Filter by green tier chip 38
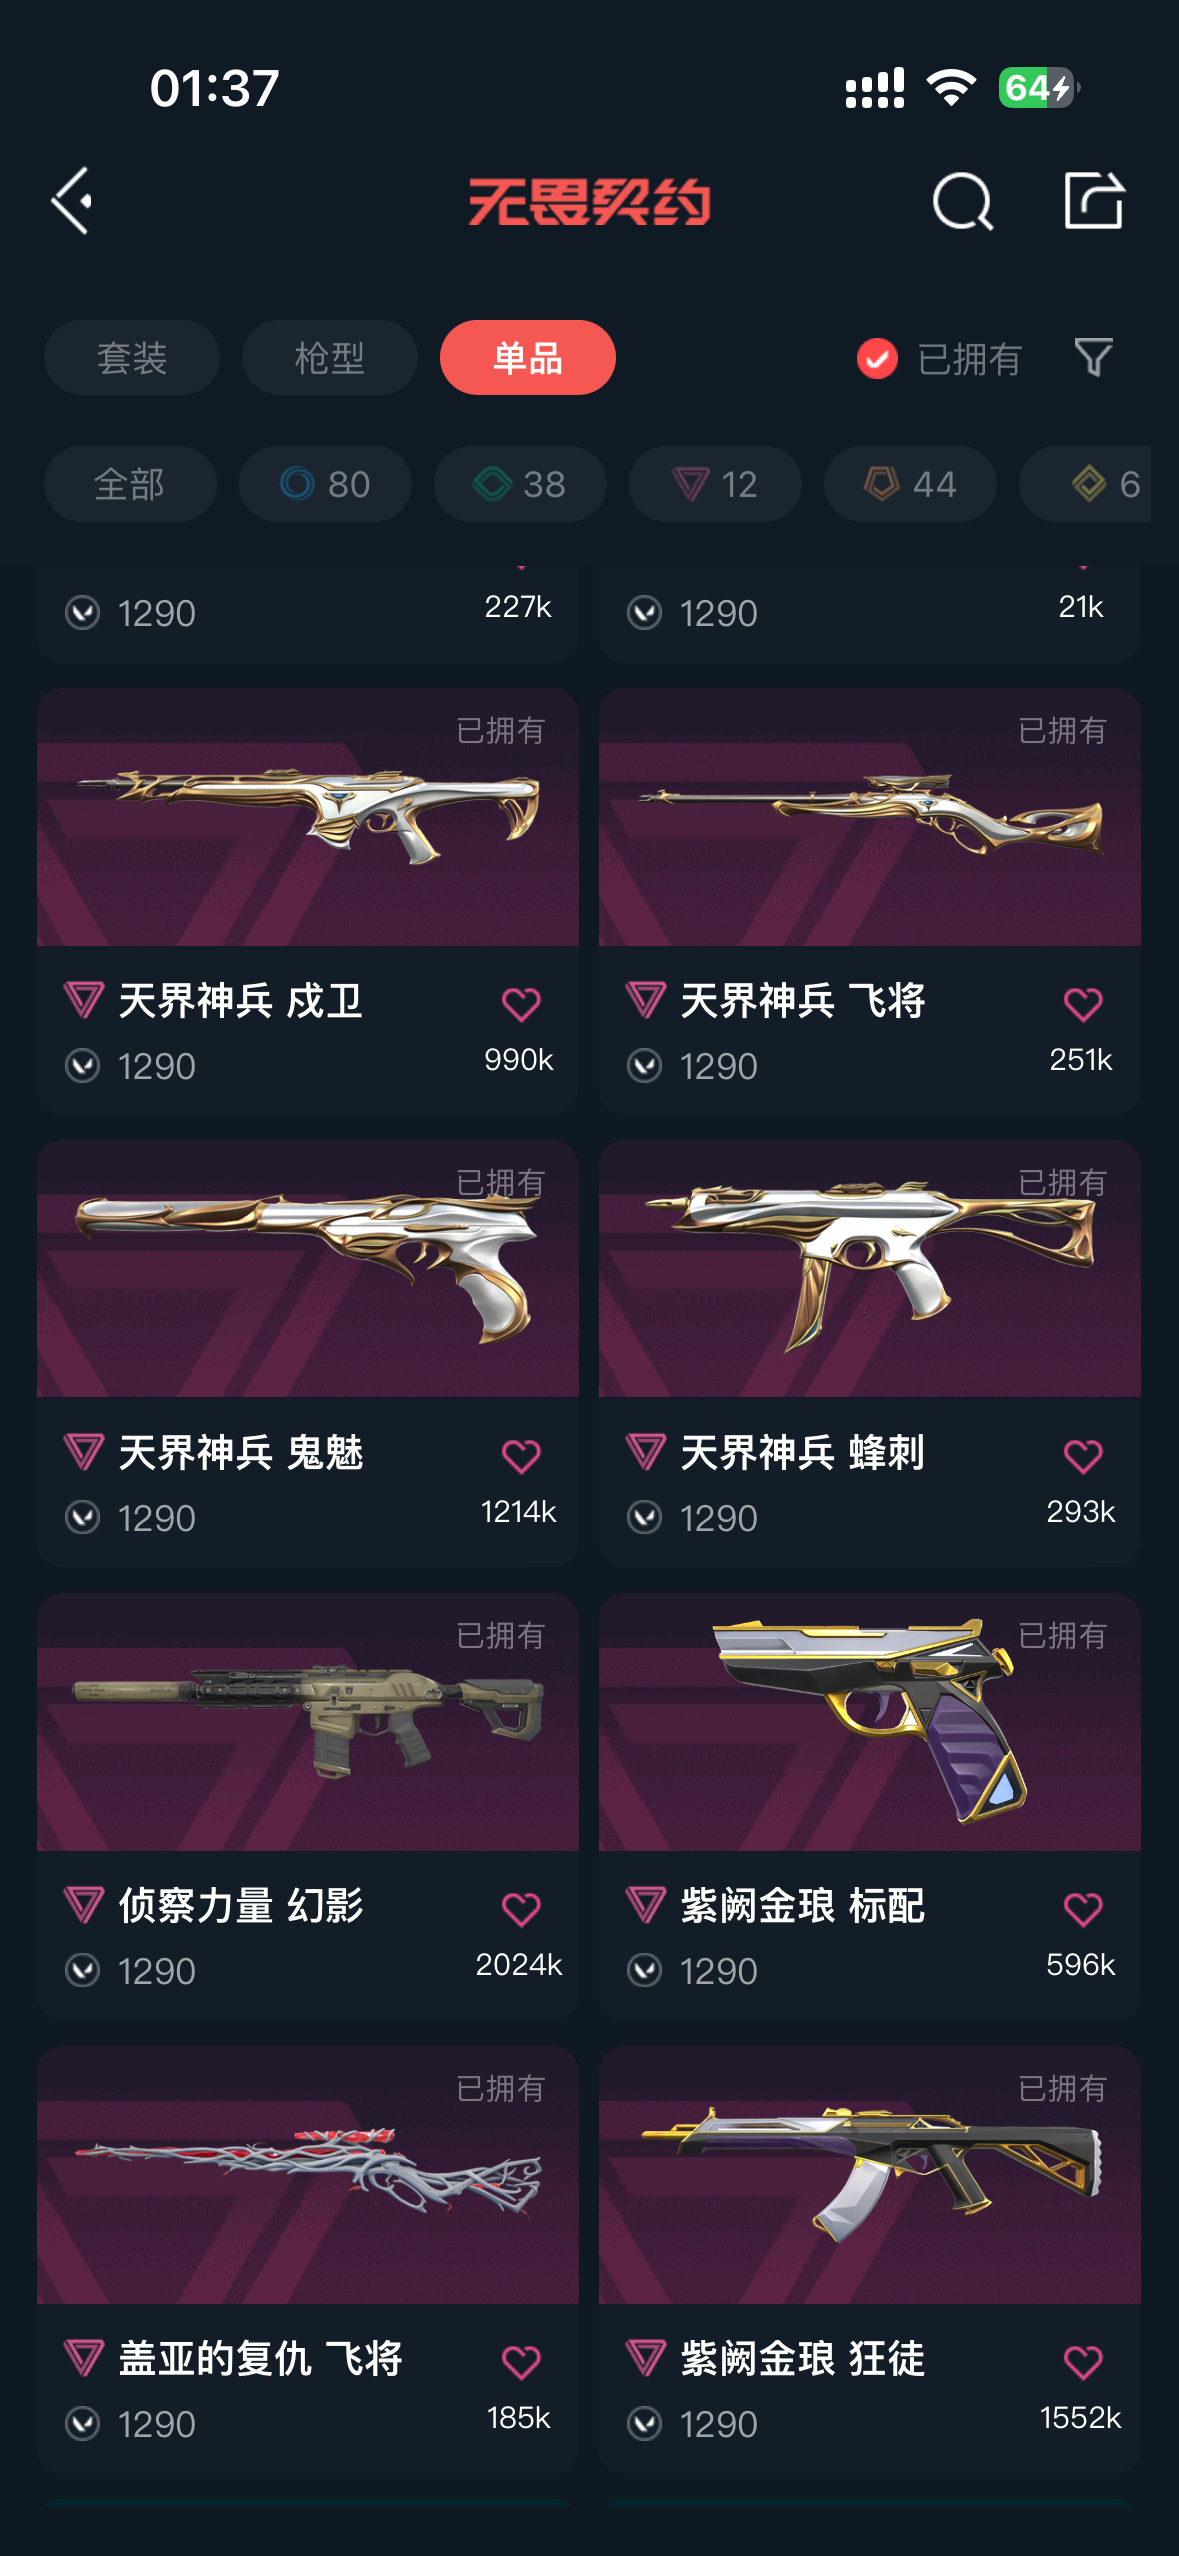This screenshot has height=2556, width=1179. [x=520, y=484]
